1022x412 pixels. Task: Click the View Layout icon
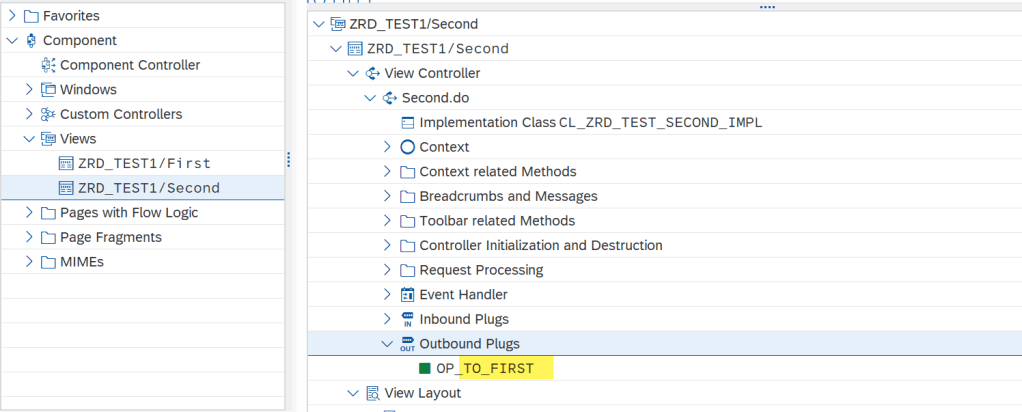coord(372,393)
